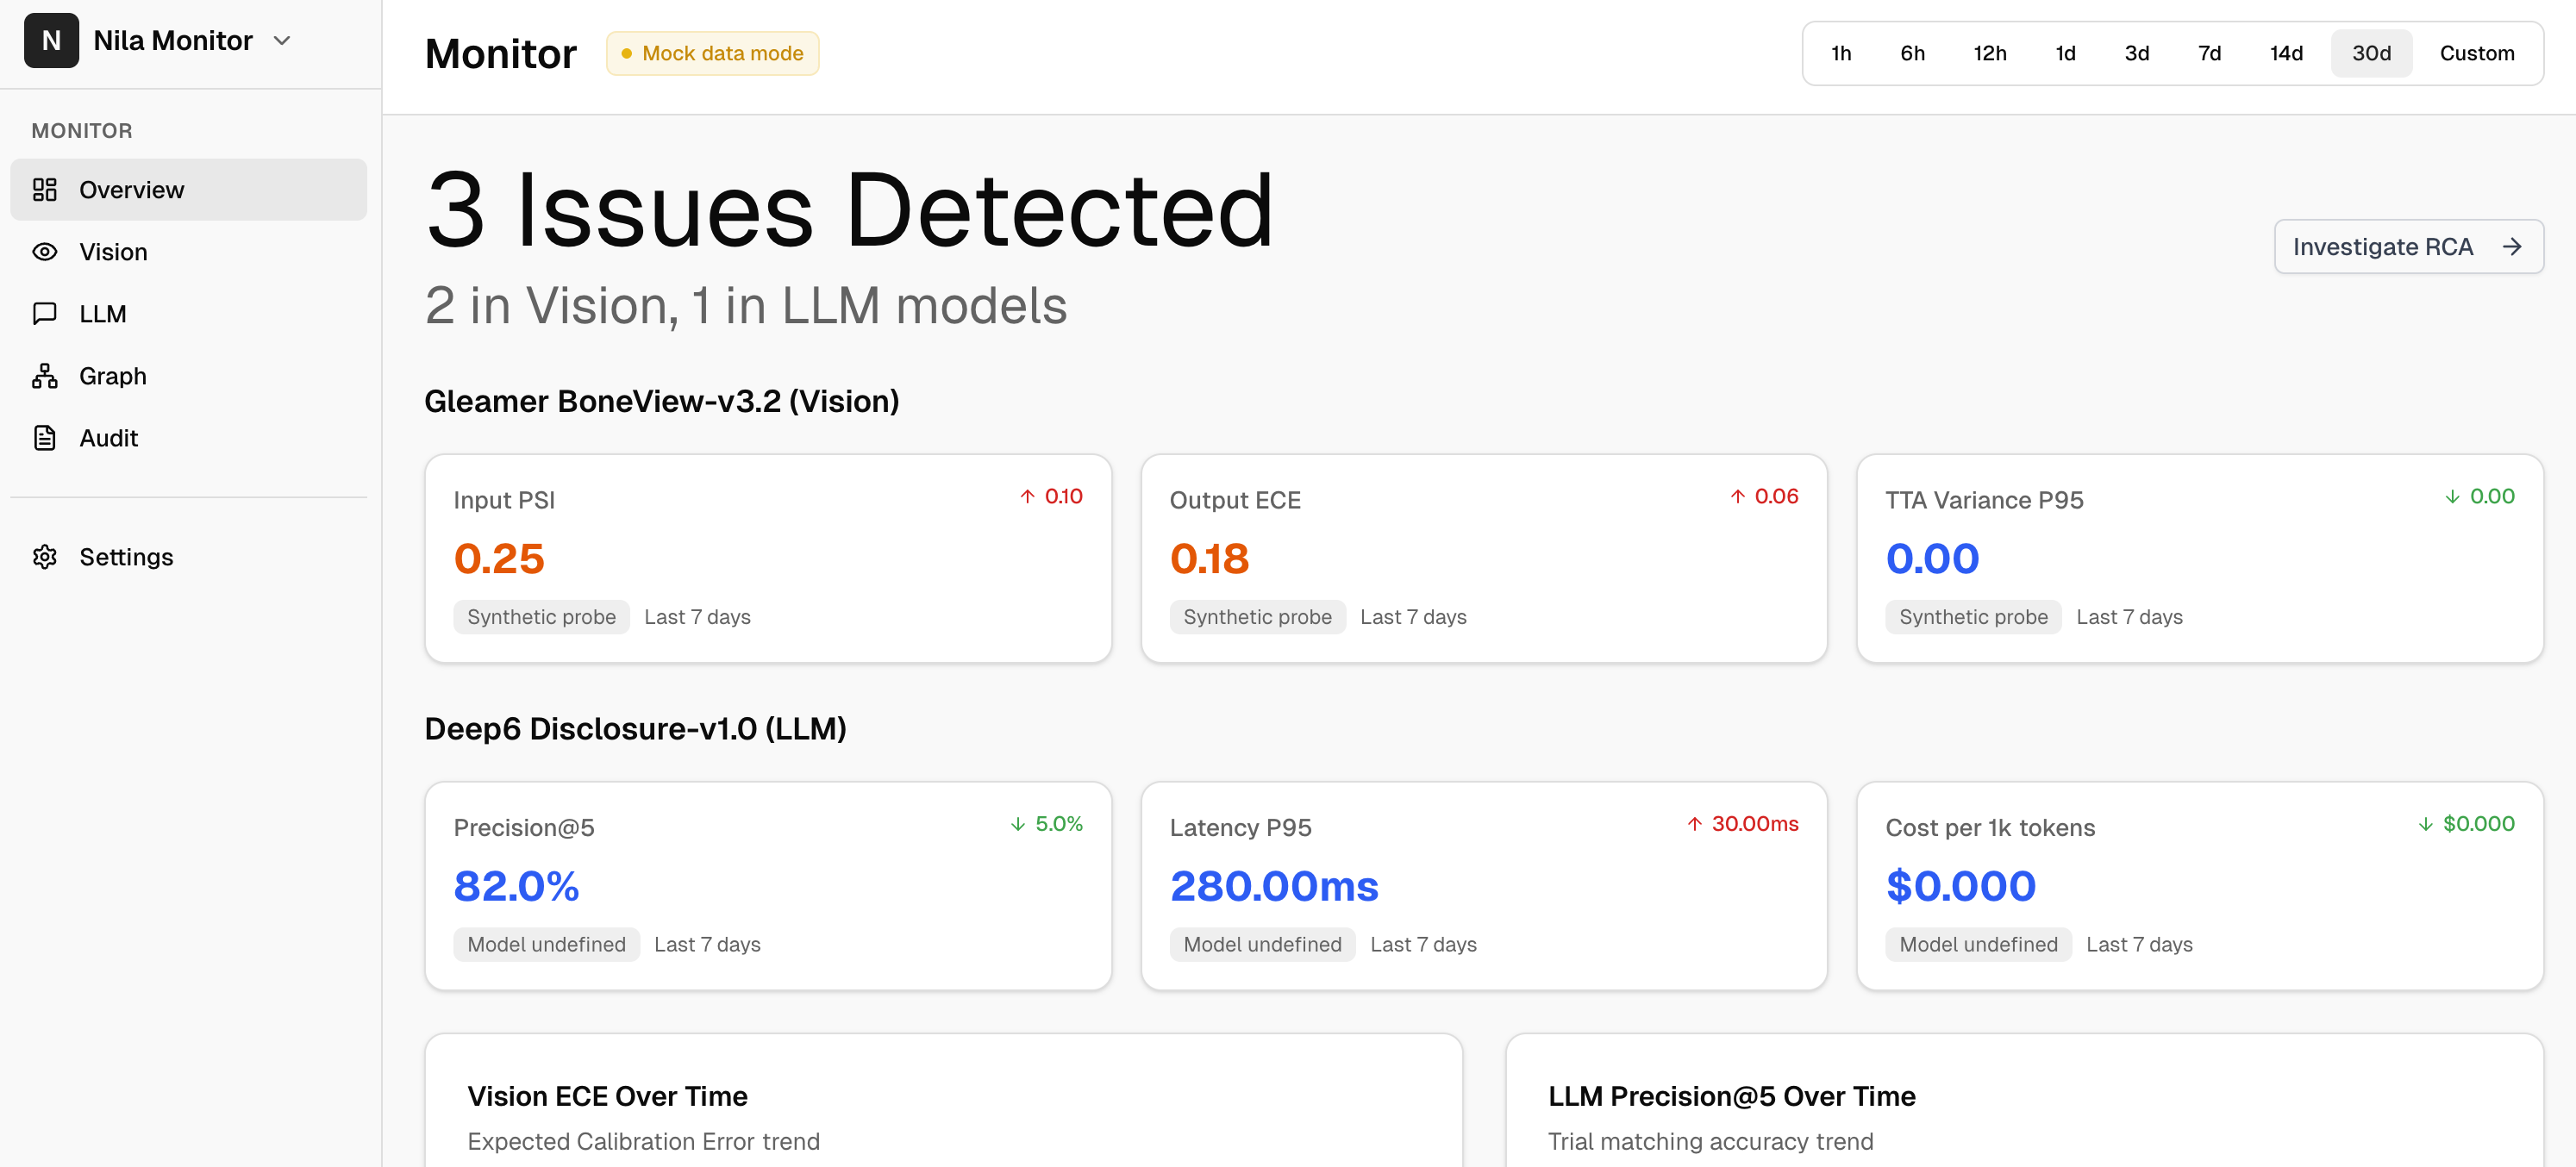Open the Custom time range picker
This screenshot has height=1167, width=2576.
click(2477, 53)
